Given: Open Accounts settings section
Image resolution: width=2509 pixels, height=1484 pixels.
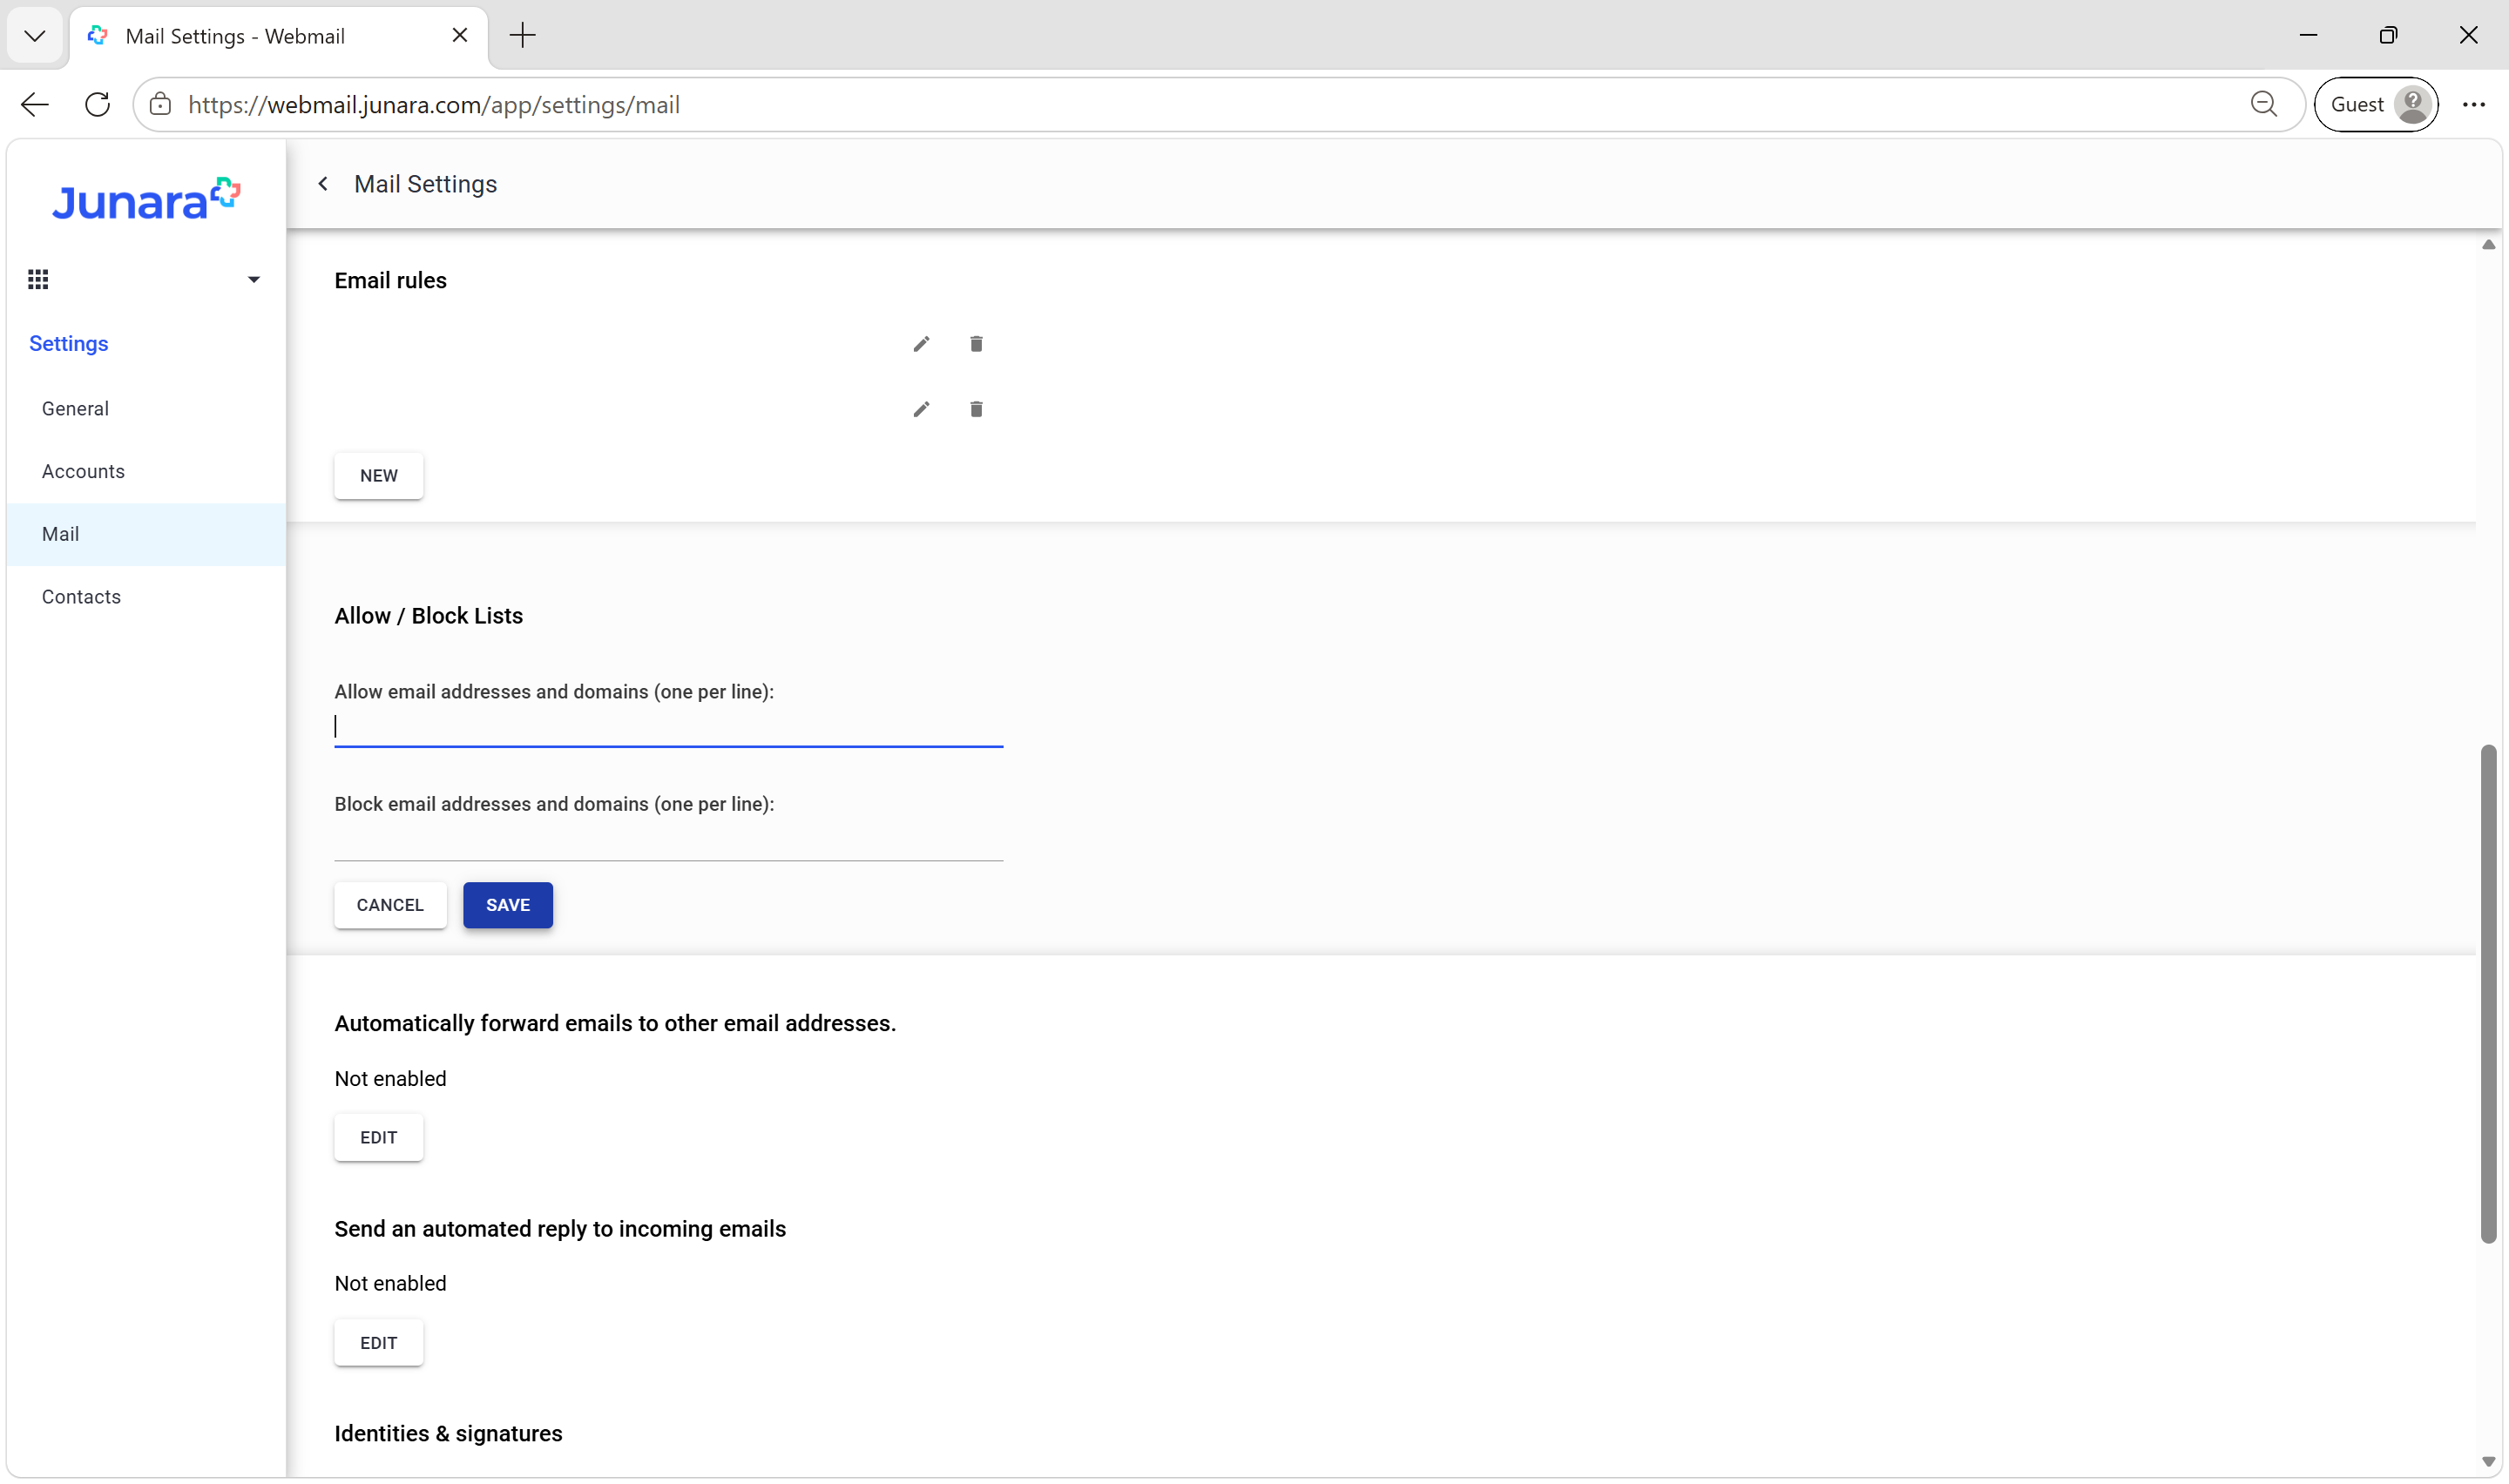Looking at the screenshot, I should (x=146, y=472).
